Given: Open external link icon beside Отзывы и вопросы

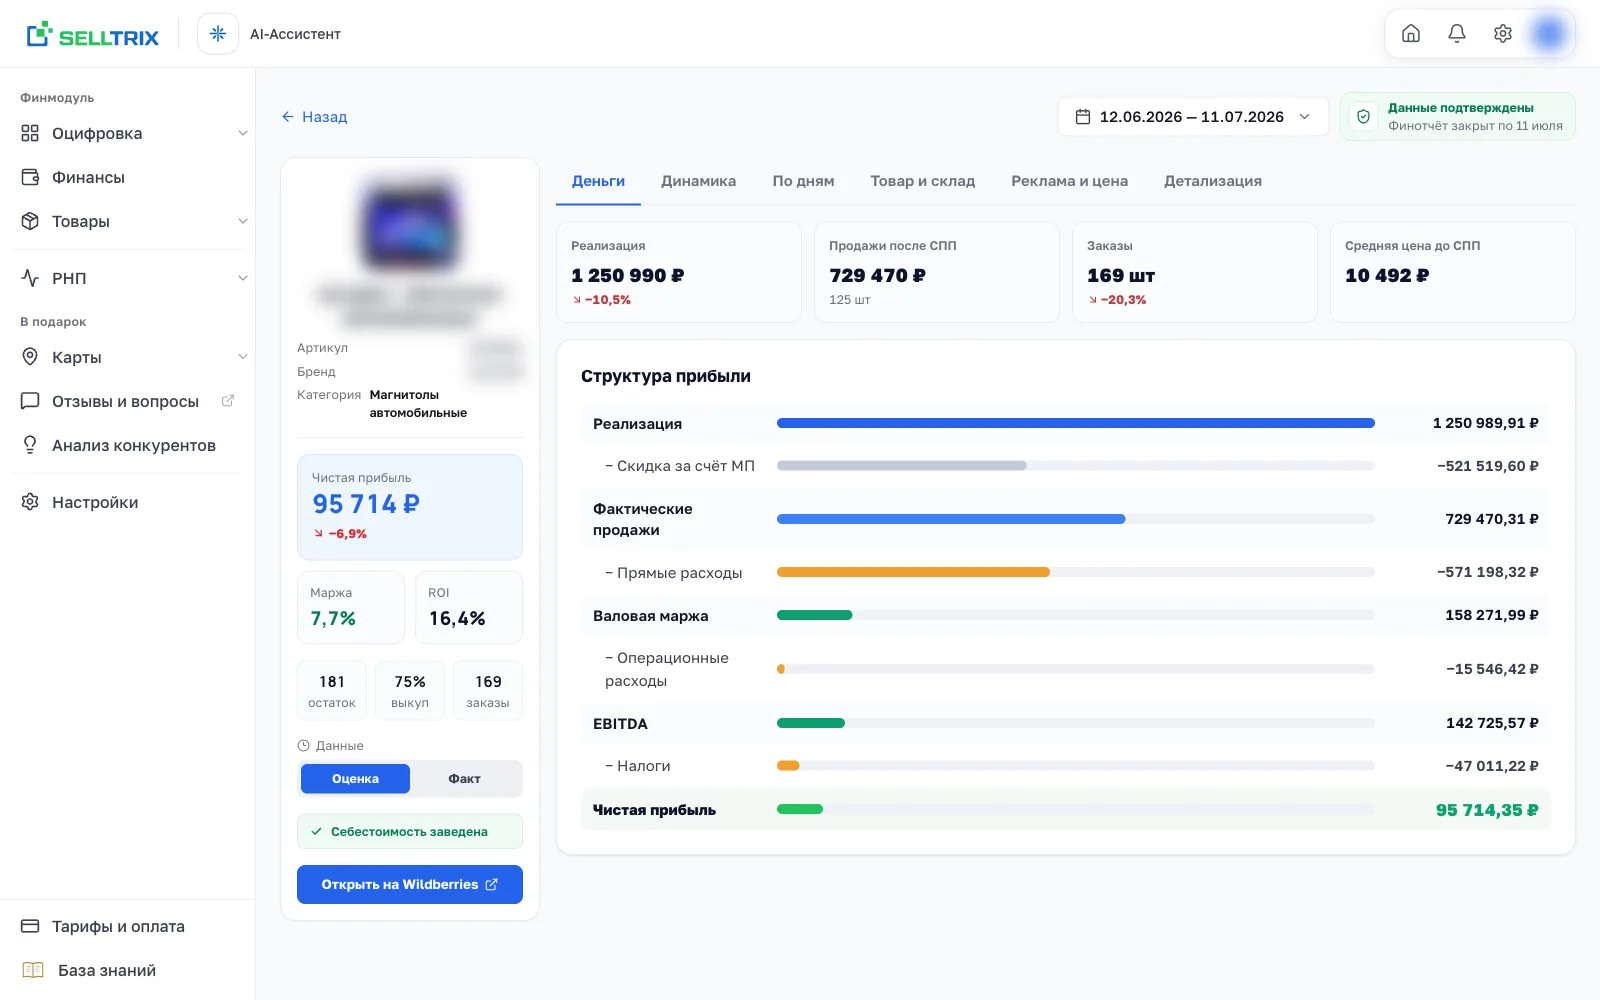Looking at the screenshot, I should point(228,401).
